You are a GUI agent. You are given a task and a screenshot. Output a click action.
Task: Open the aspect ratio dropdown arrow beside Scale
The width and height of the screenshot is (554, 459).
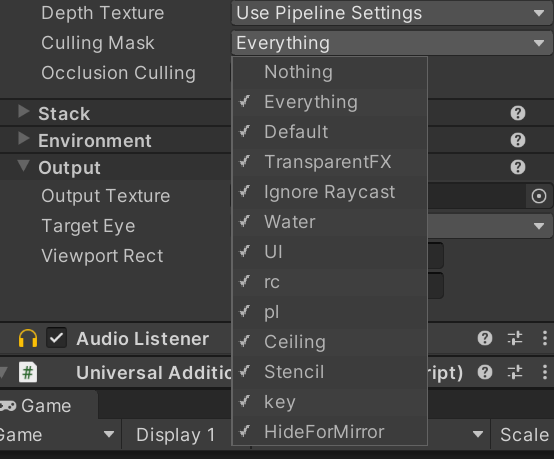(478, 434)
